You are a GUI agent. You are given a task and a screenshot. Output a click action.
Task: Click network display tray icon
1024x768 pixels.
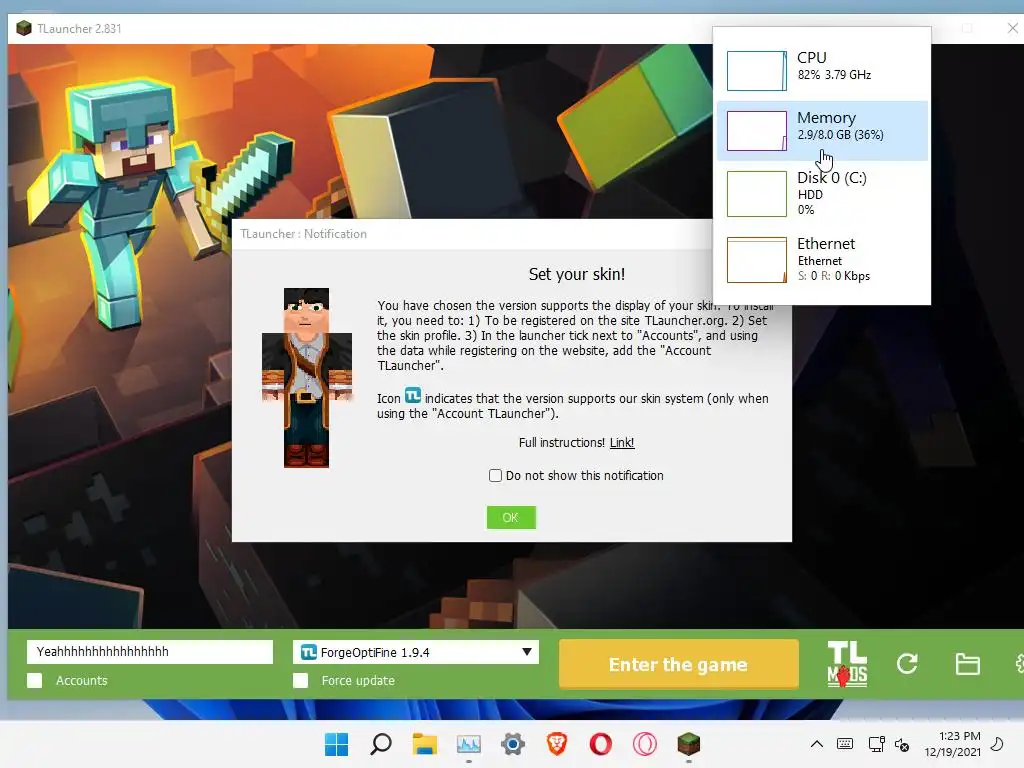tap(876, 744)
